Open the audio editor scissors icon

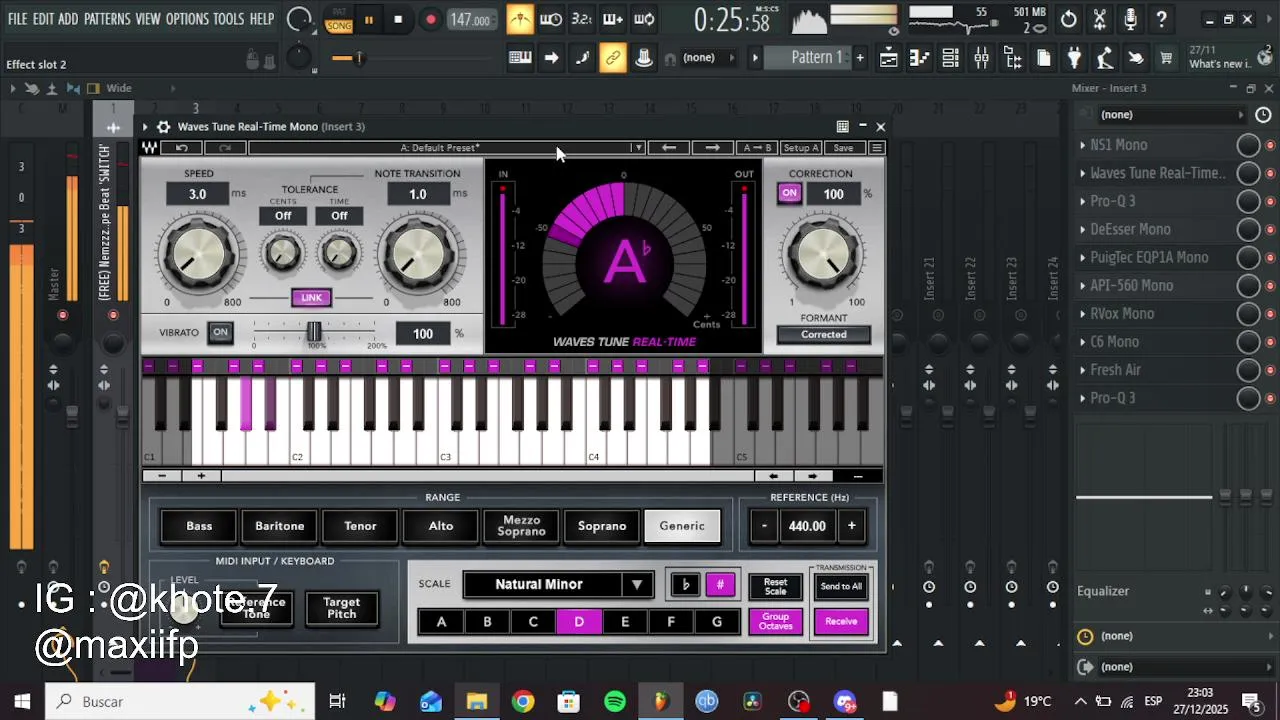coord(1100,19)
